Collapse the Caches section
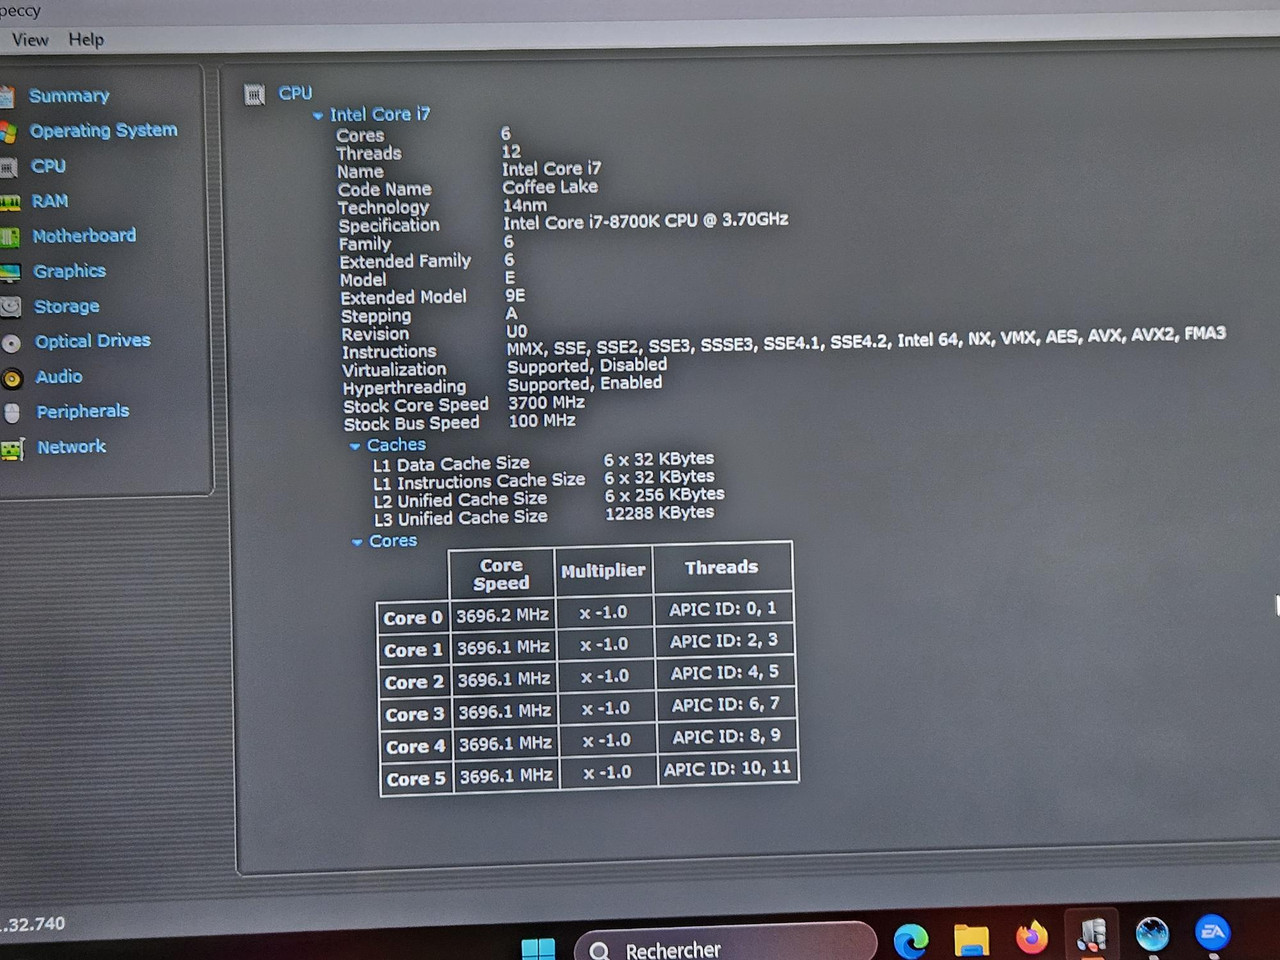This screenshot has height=960, width=1280. click(x=355, y=446)
